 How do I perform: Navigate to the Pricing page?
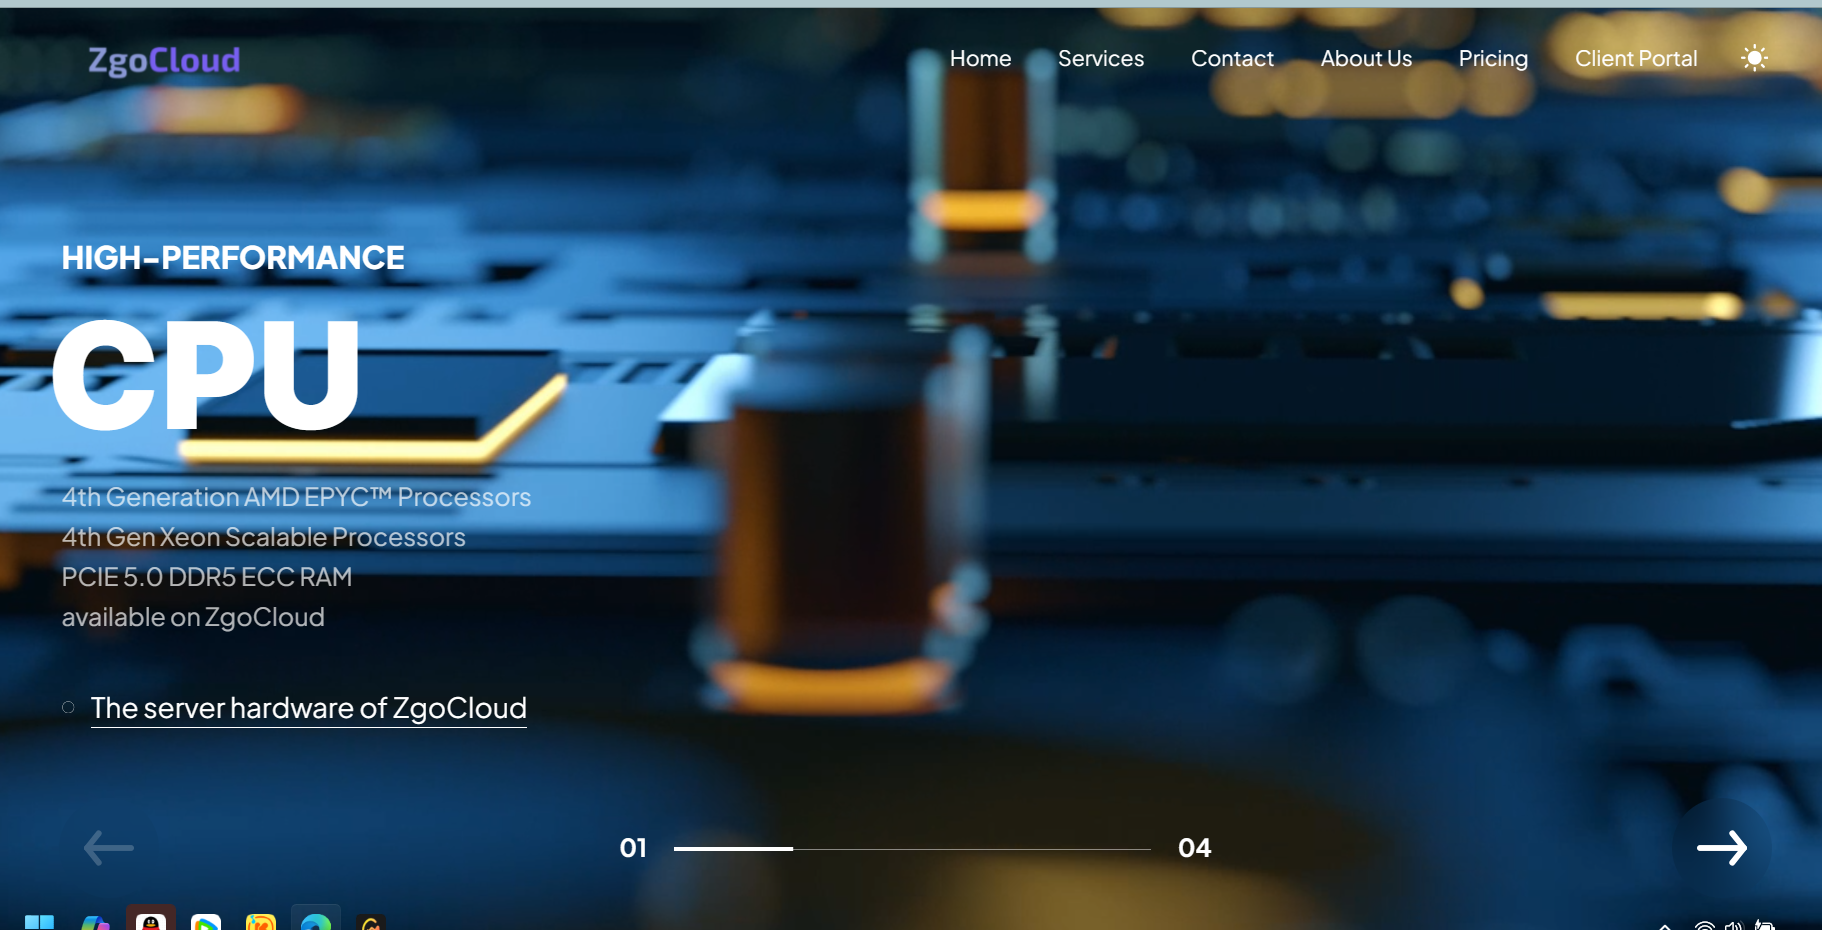1492,59
